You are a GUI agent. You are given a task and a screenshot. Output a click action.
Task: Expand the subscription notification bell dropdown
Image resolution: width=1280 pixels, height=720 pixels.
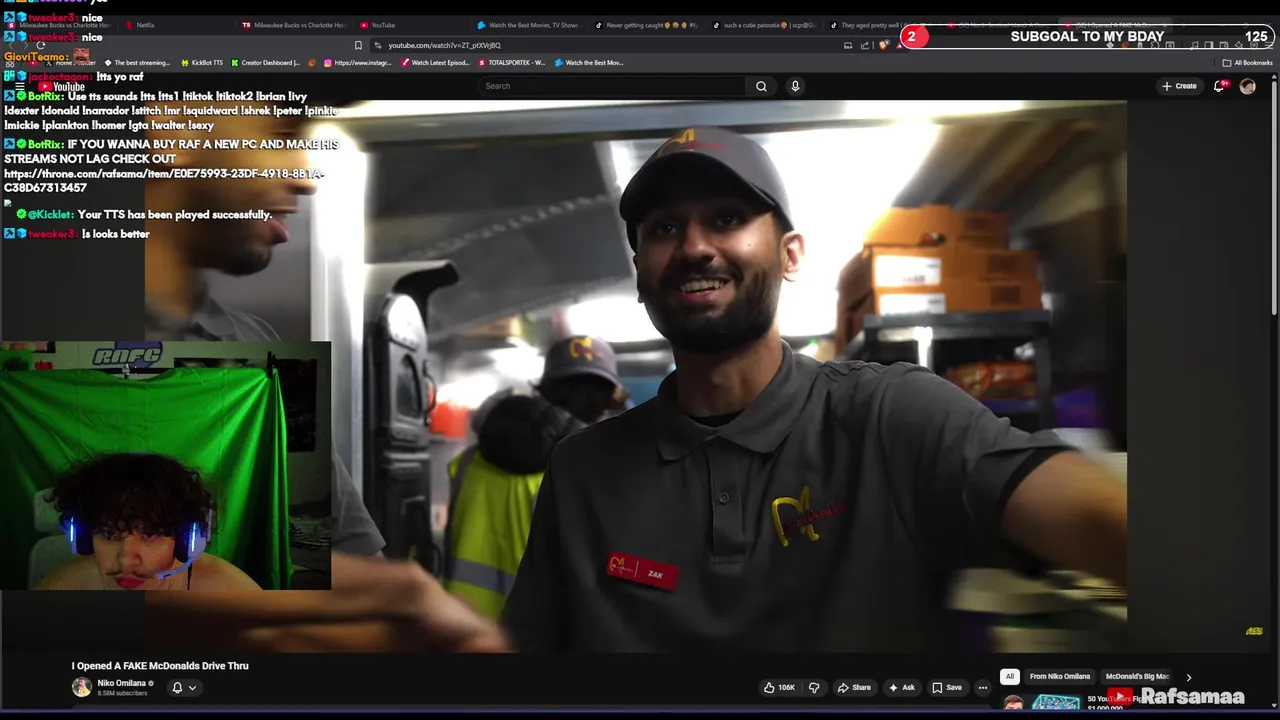pyautogui.click(x=184, y=687)
